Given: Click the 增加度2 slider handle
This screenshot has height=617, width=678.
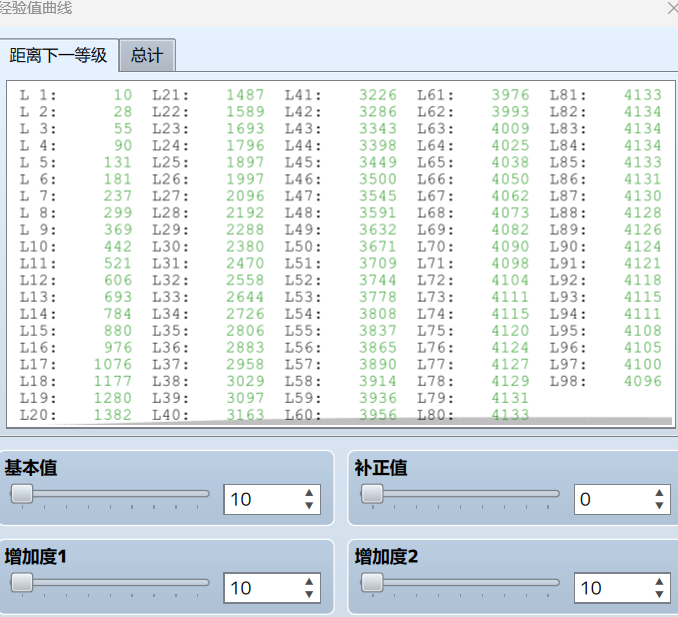Looking at the screenshot, I should (x=372, y=582).
